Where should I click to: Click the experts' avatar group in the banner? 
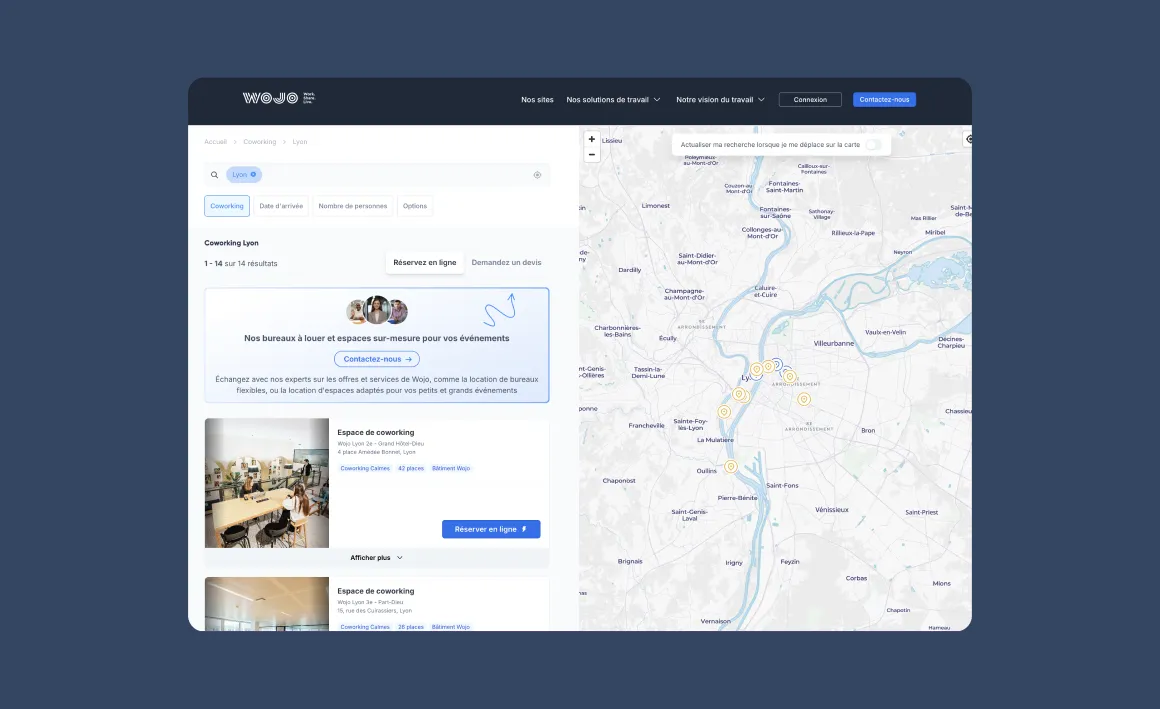coord(377,311)
